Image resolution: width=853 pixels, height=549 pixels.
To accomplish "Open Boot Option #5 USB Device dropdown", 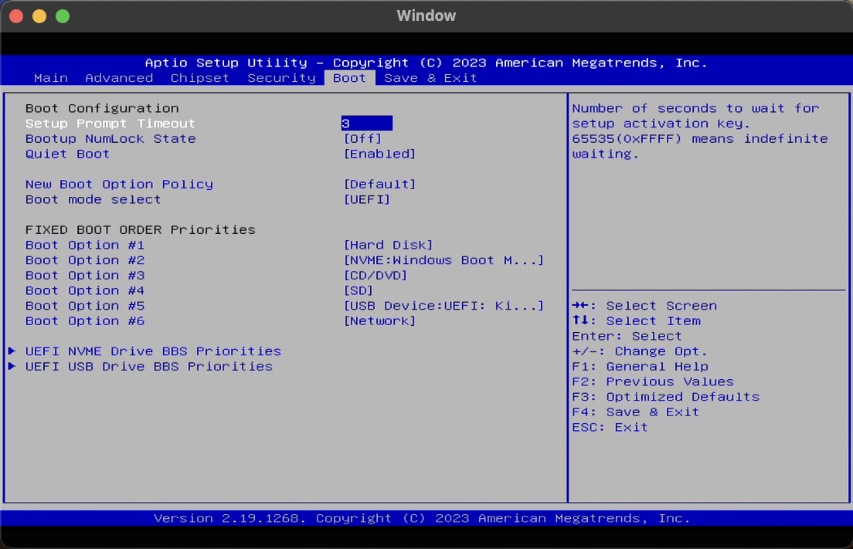I will [x=443, y=306].
